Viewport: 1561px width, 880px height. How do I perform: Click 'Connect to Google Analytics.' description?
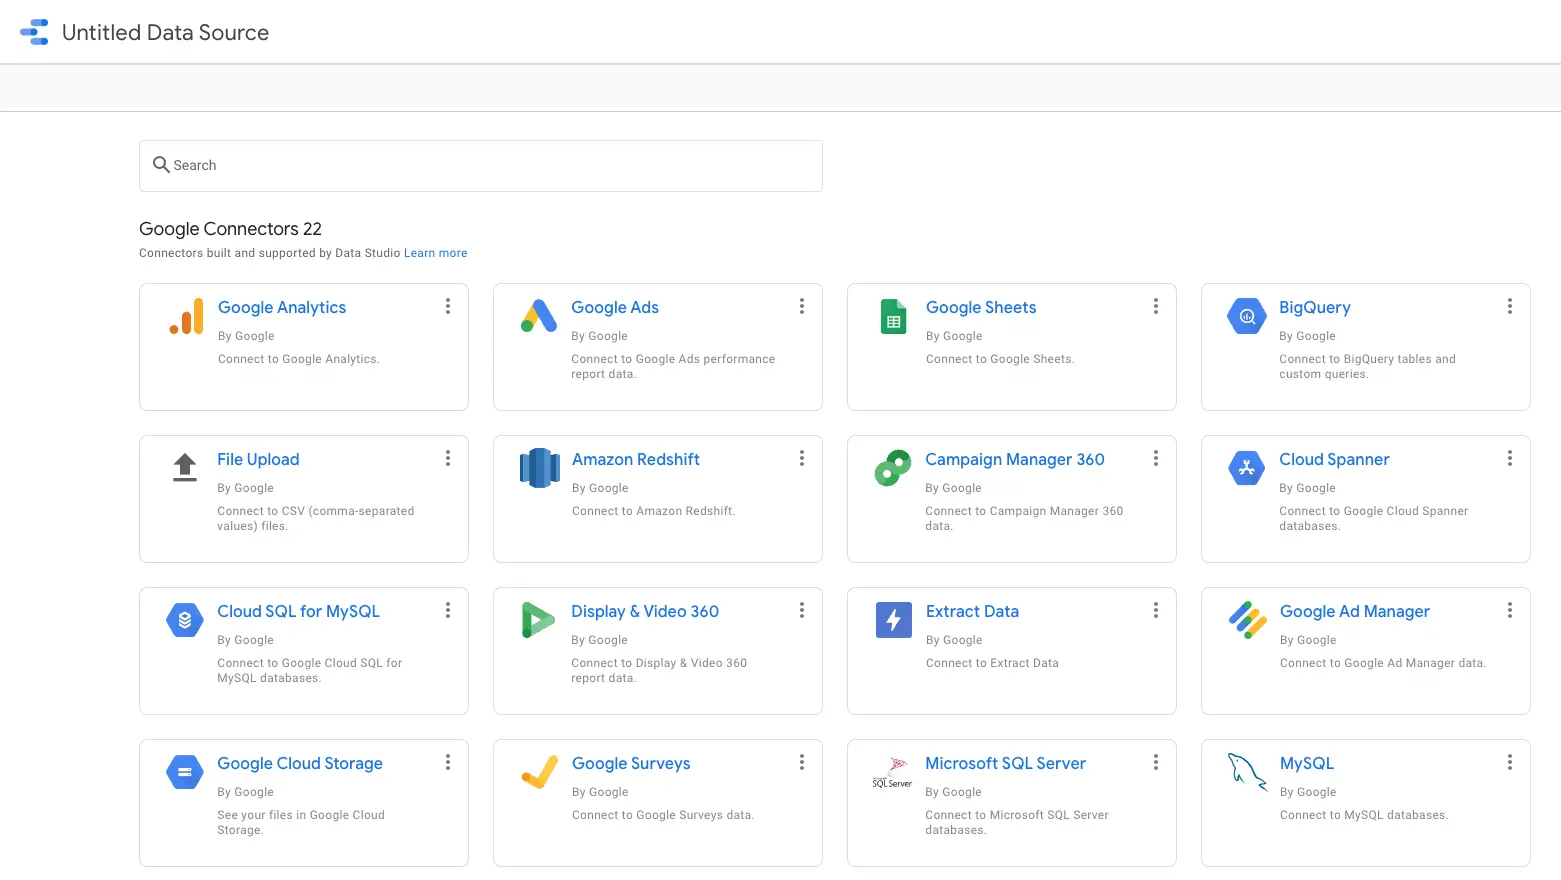click(x=299, y=359)
